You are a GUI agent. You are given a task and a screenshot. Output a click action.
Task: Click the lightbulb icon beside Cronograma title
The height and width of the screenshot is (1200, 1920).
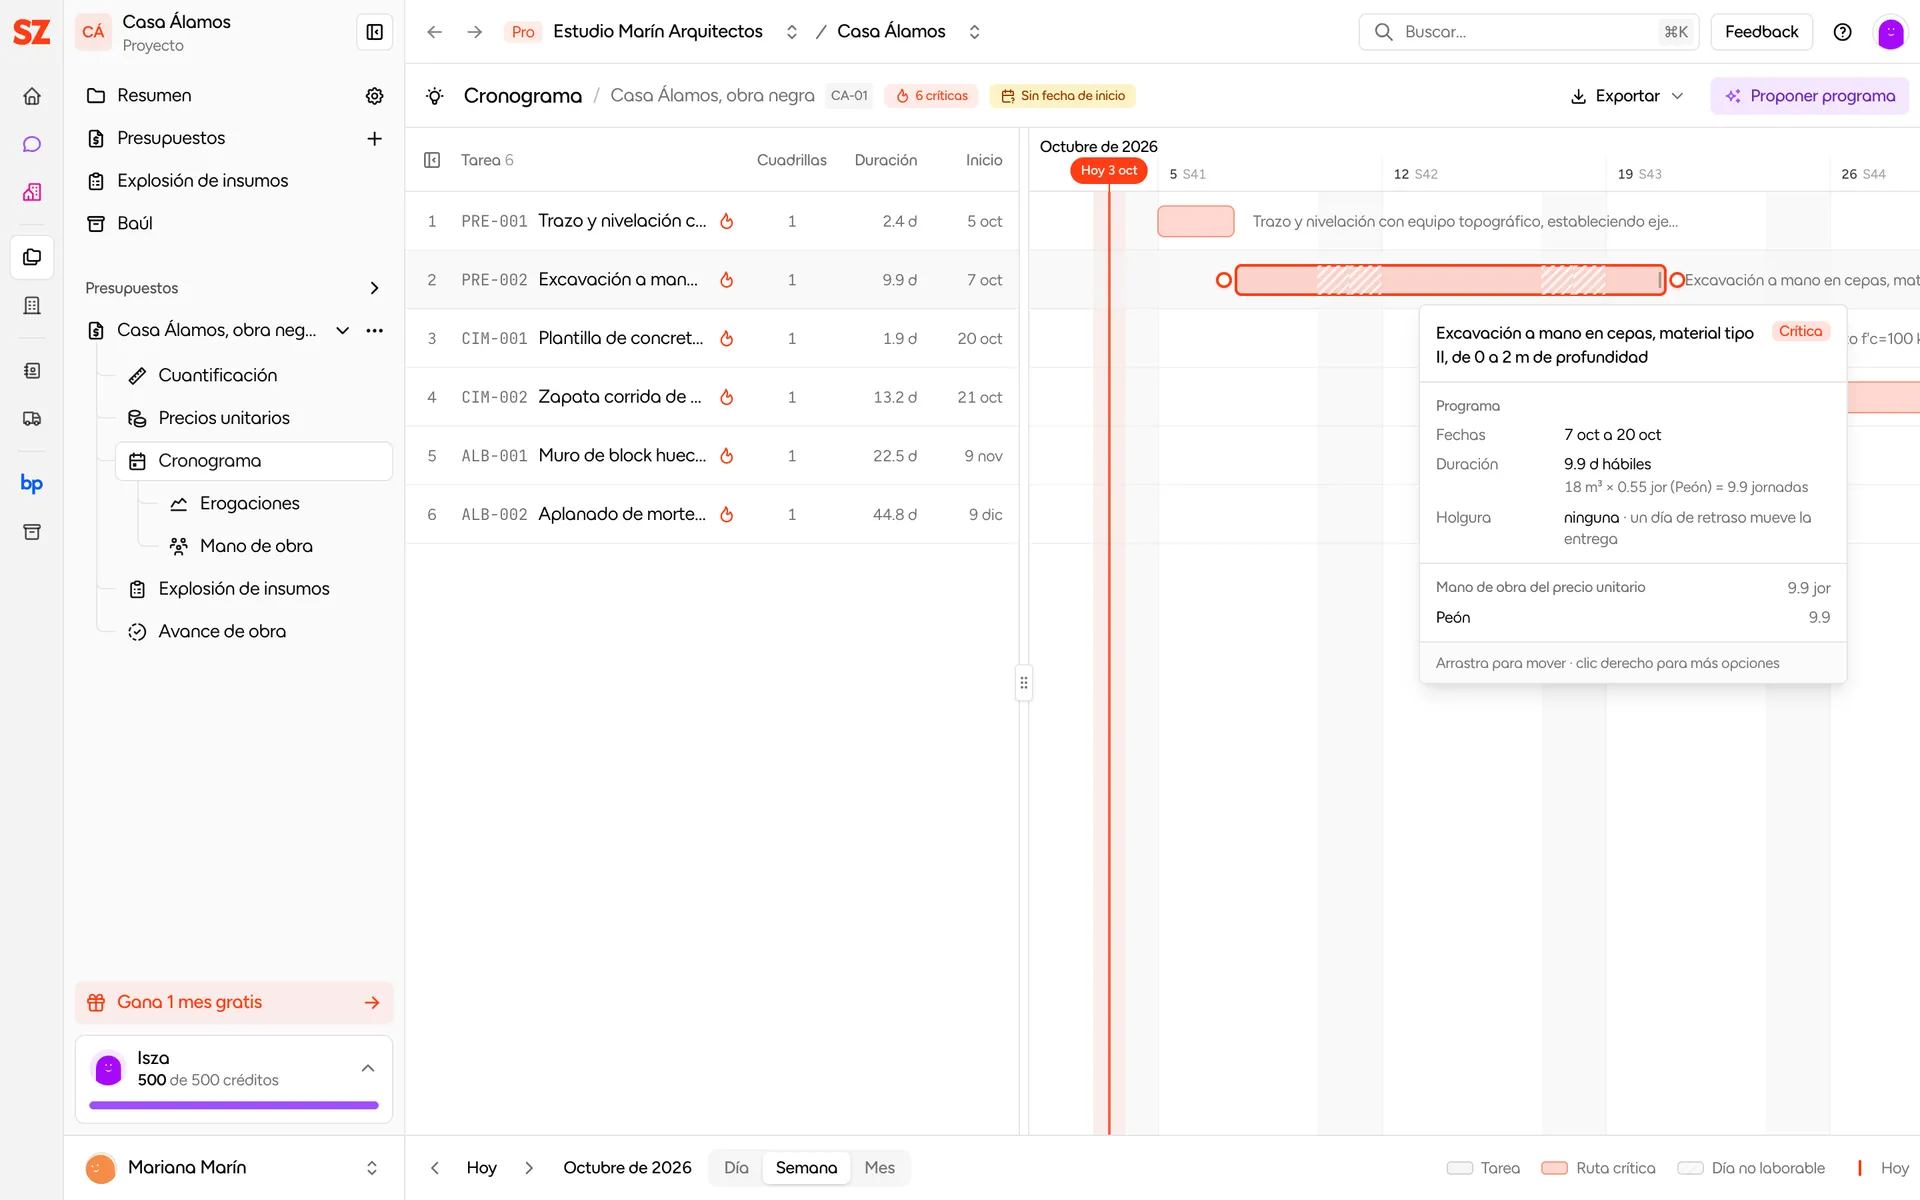pyautogui.click(x=435, y=96)
